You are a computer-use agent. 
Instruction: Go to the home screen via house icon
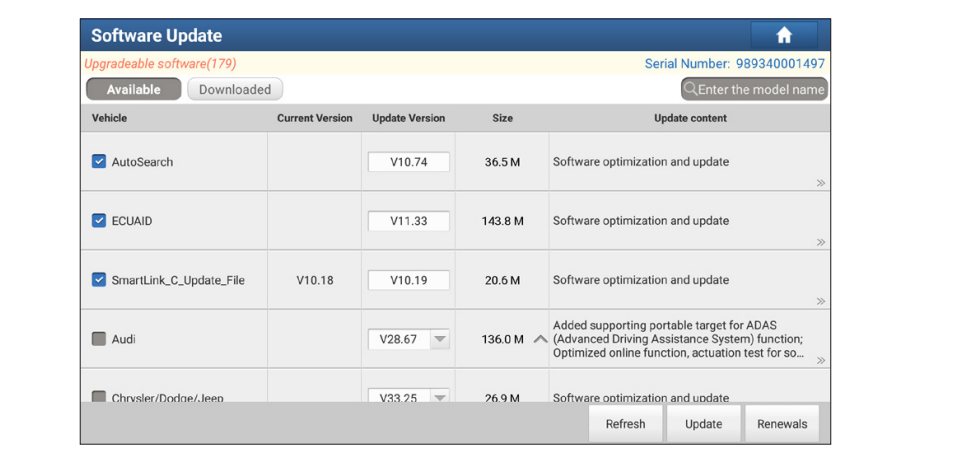click(x=783, y=35)
